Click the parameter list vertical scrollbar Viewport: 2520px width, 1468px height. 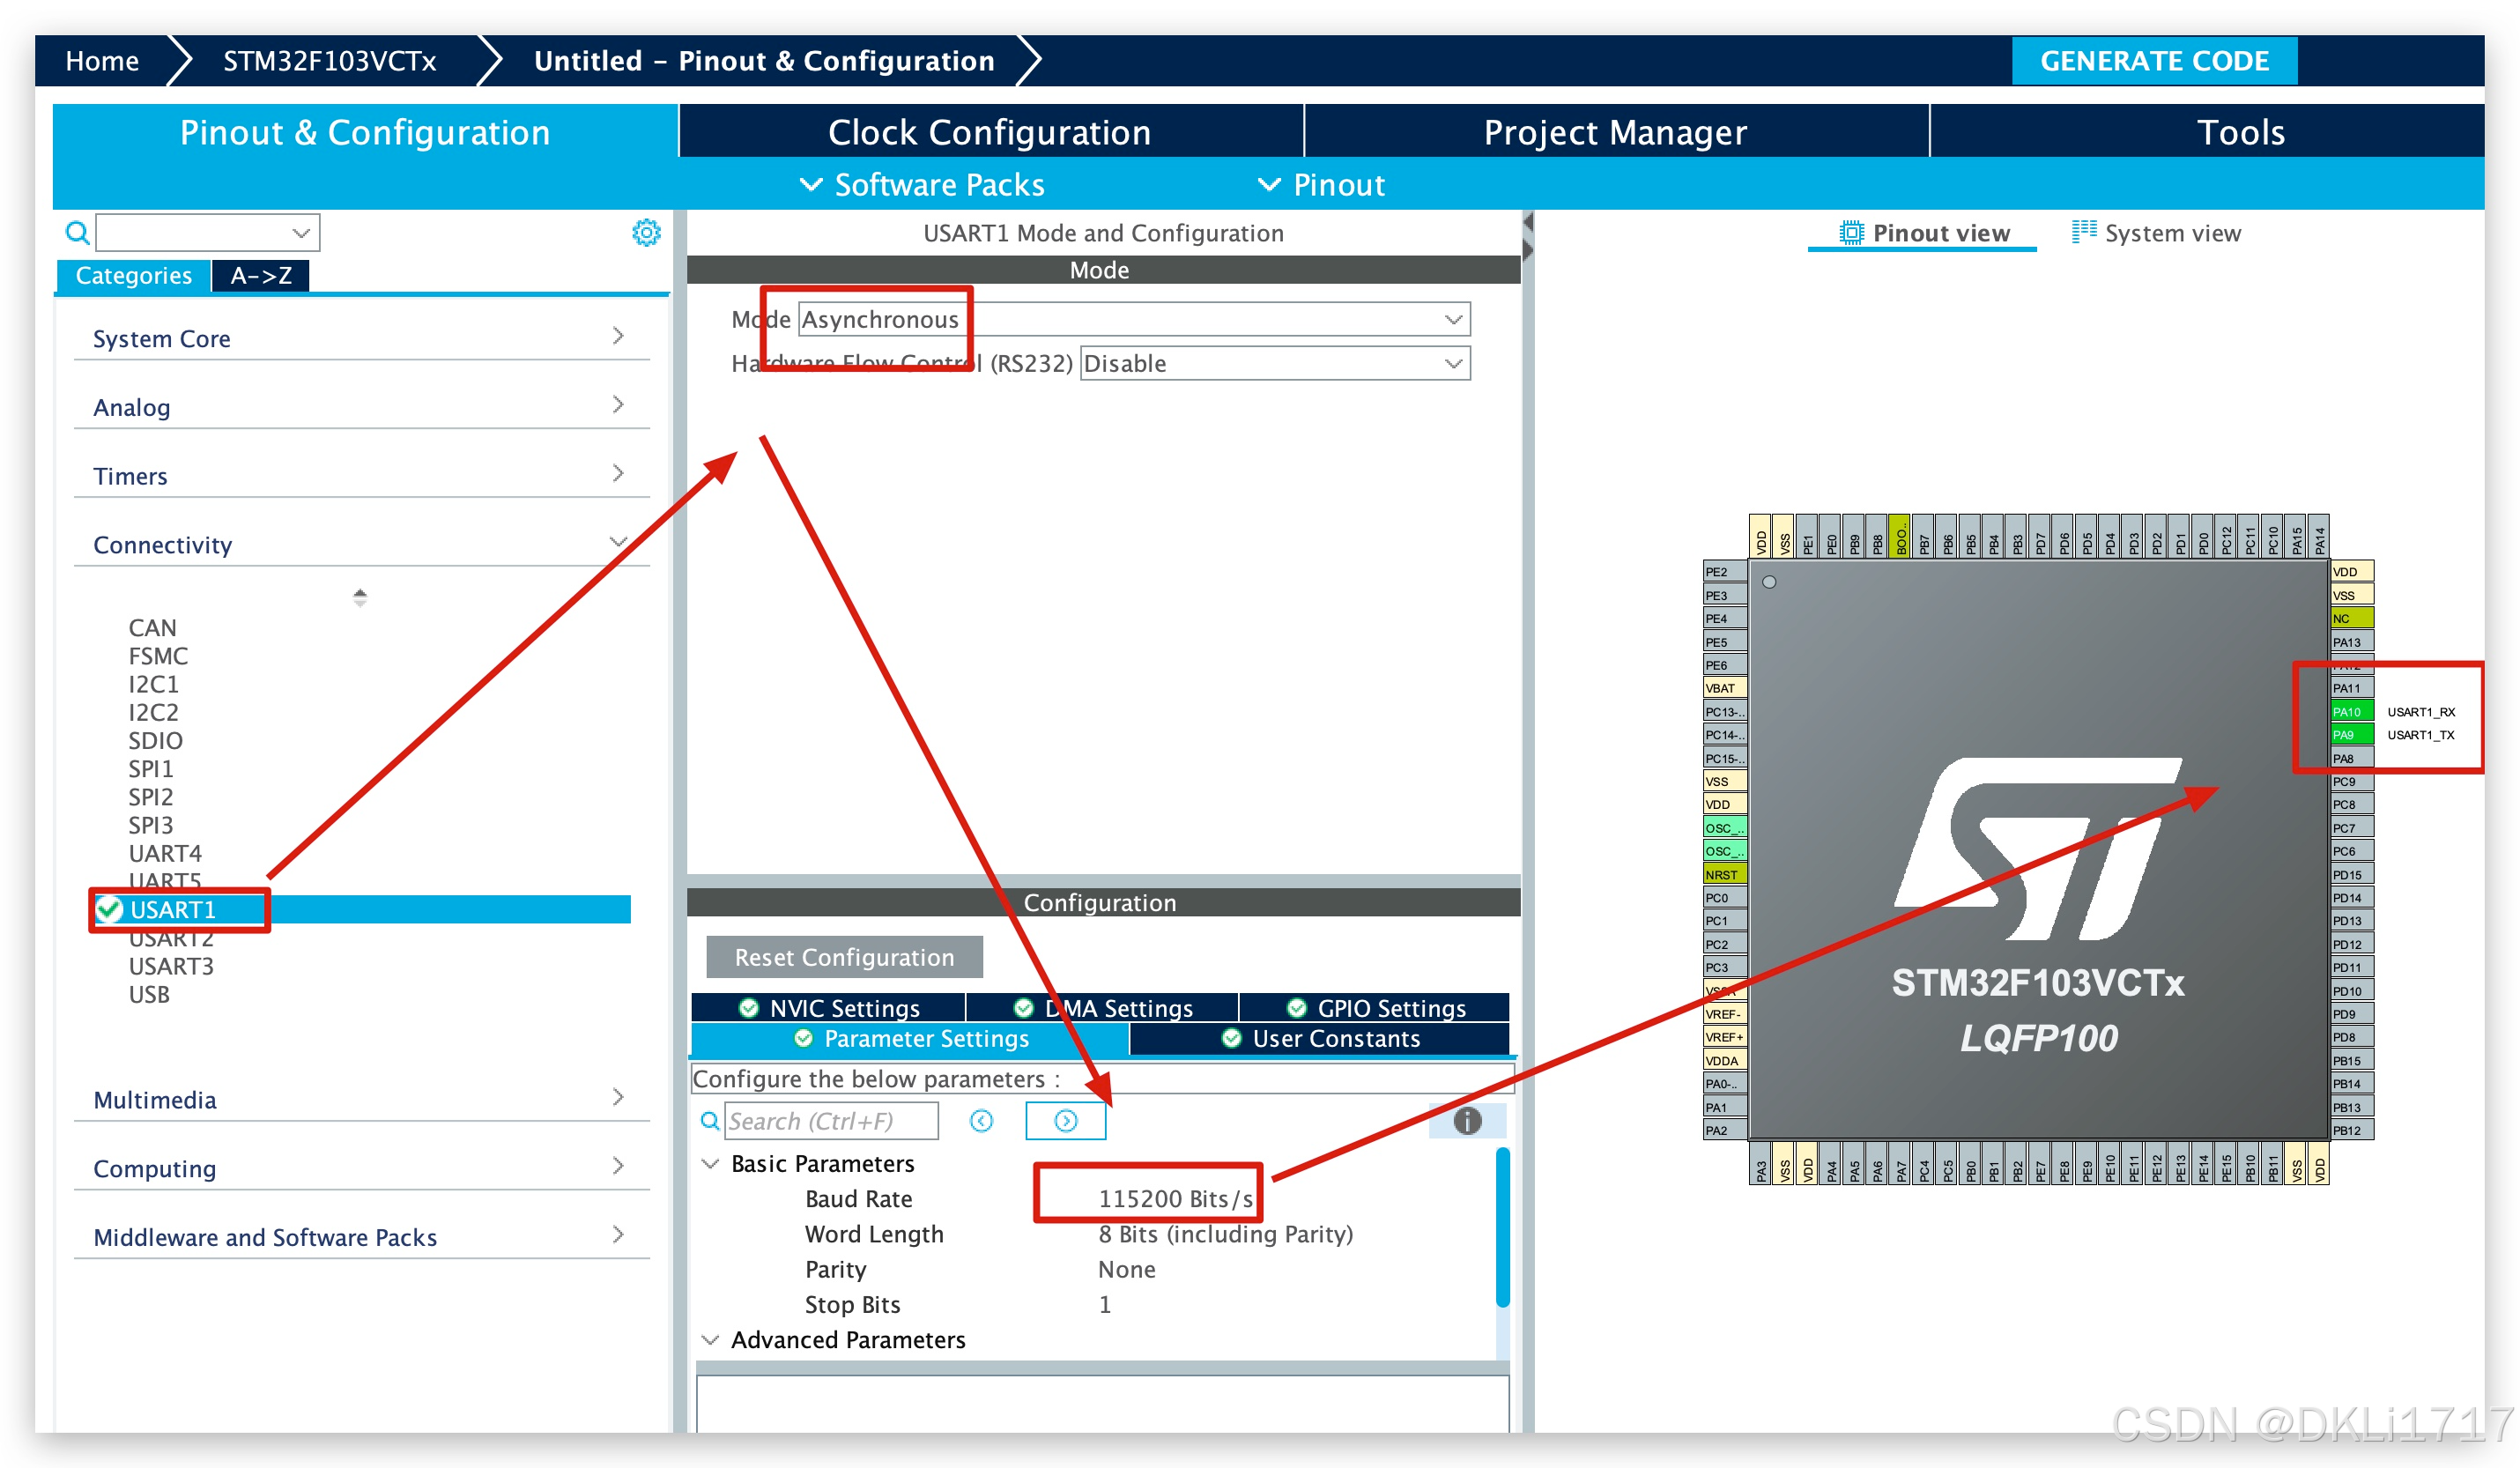1501,1230
